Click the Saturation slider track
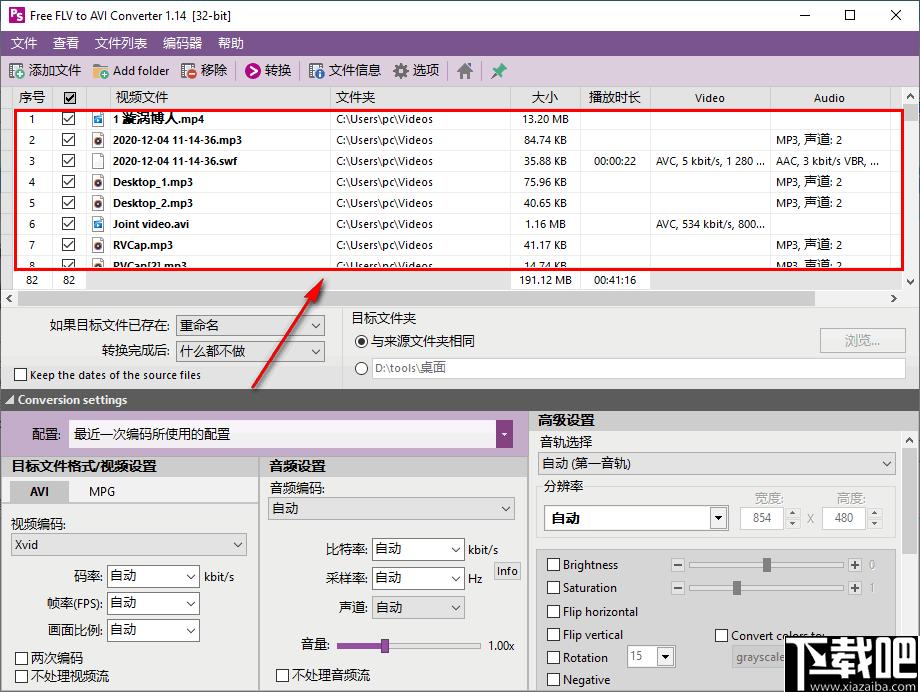This screenshot has height=692, width=920. click(766, 588)
